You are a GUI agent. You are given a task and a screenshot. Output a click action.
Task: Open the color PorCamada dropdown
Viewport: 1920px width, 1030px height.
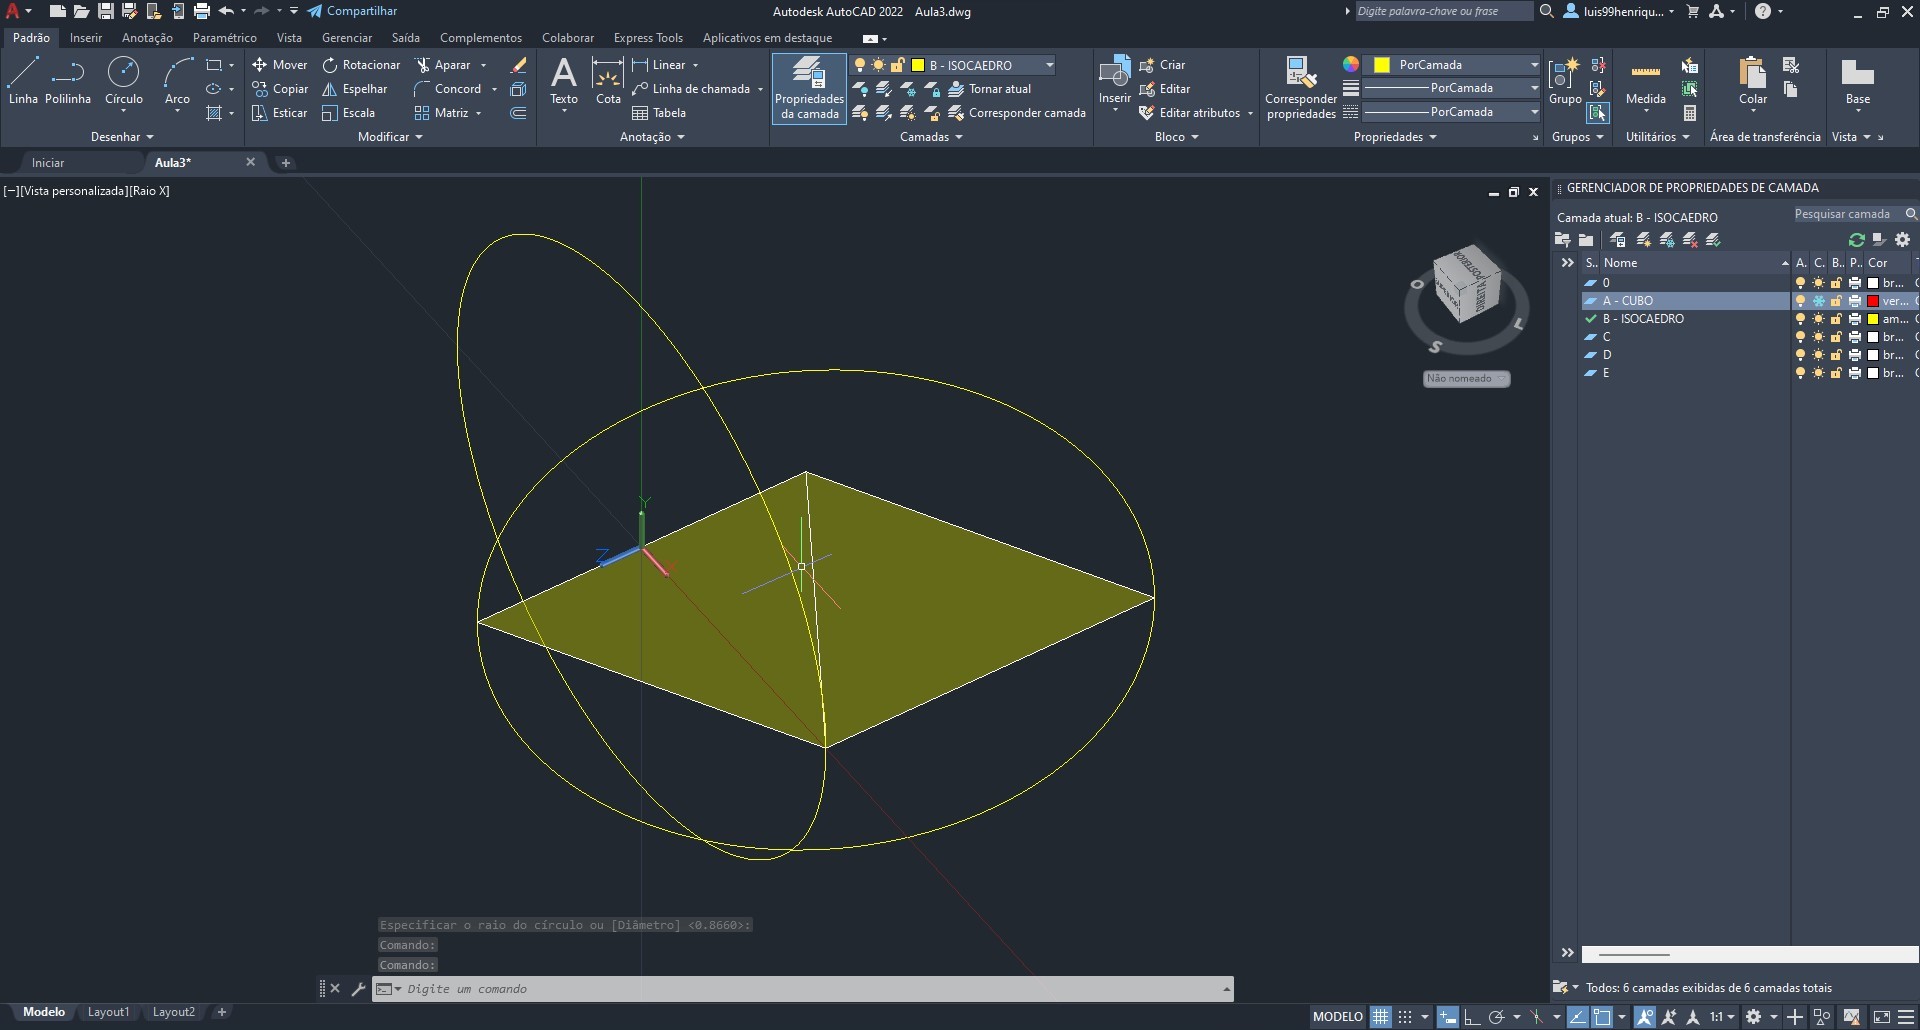[x=1453, y=65]
